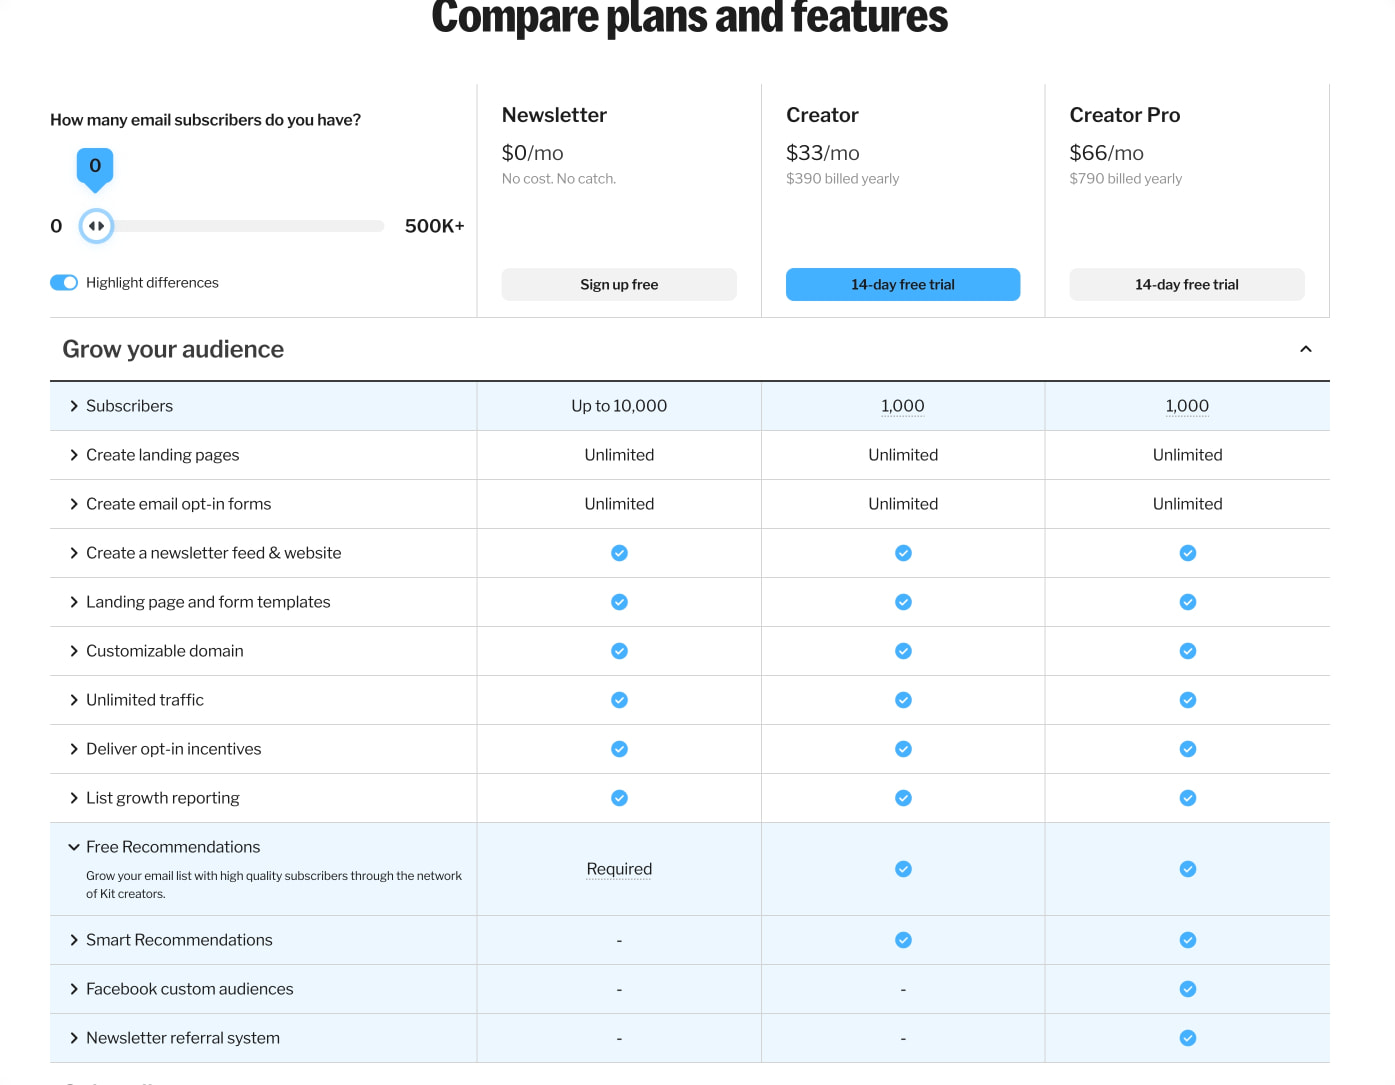Expand the List growth reporting row
Viewport: 1395px width, 1085px height.
[x=74, y=798]
